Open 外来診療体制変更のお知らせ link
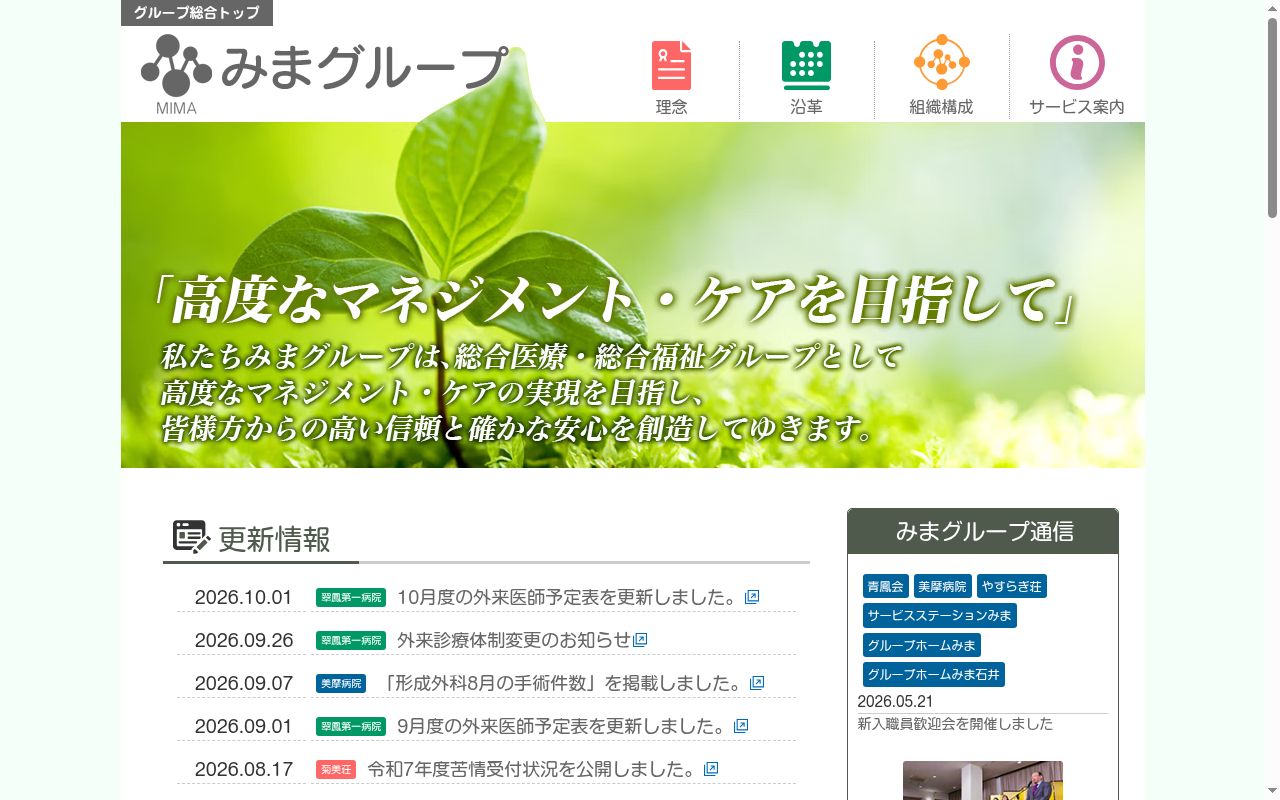Viewport: 1280px width, 800px height. [x=514, y=640]
